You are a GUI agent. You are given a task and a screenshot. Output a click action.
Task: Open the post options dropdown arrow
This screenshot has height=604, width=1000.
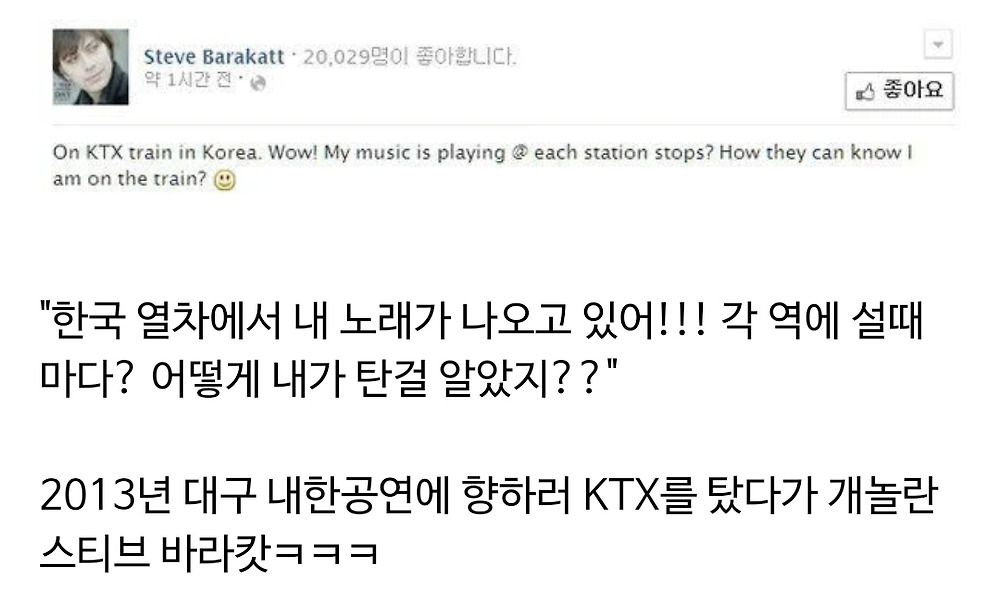(938, 44)
